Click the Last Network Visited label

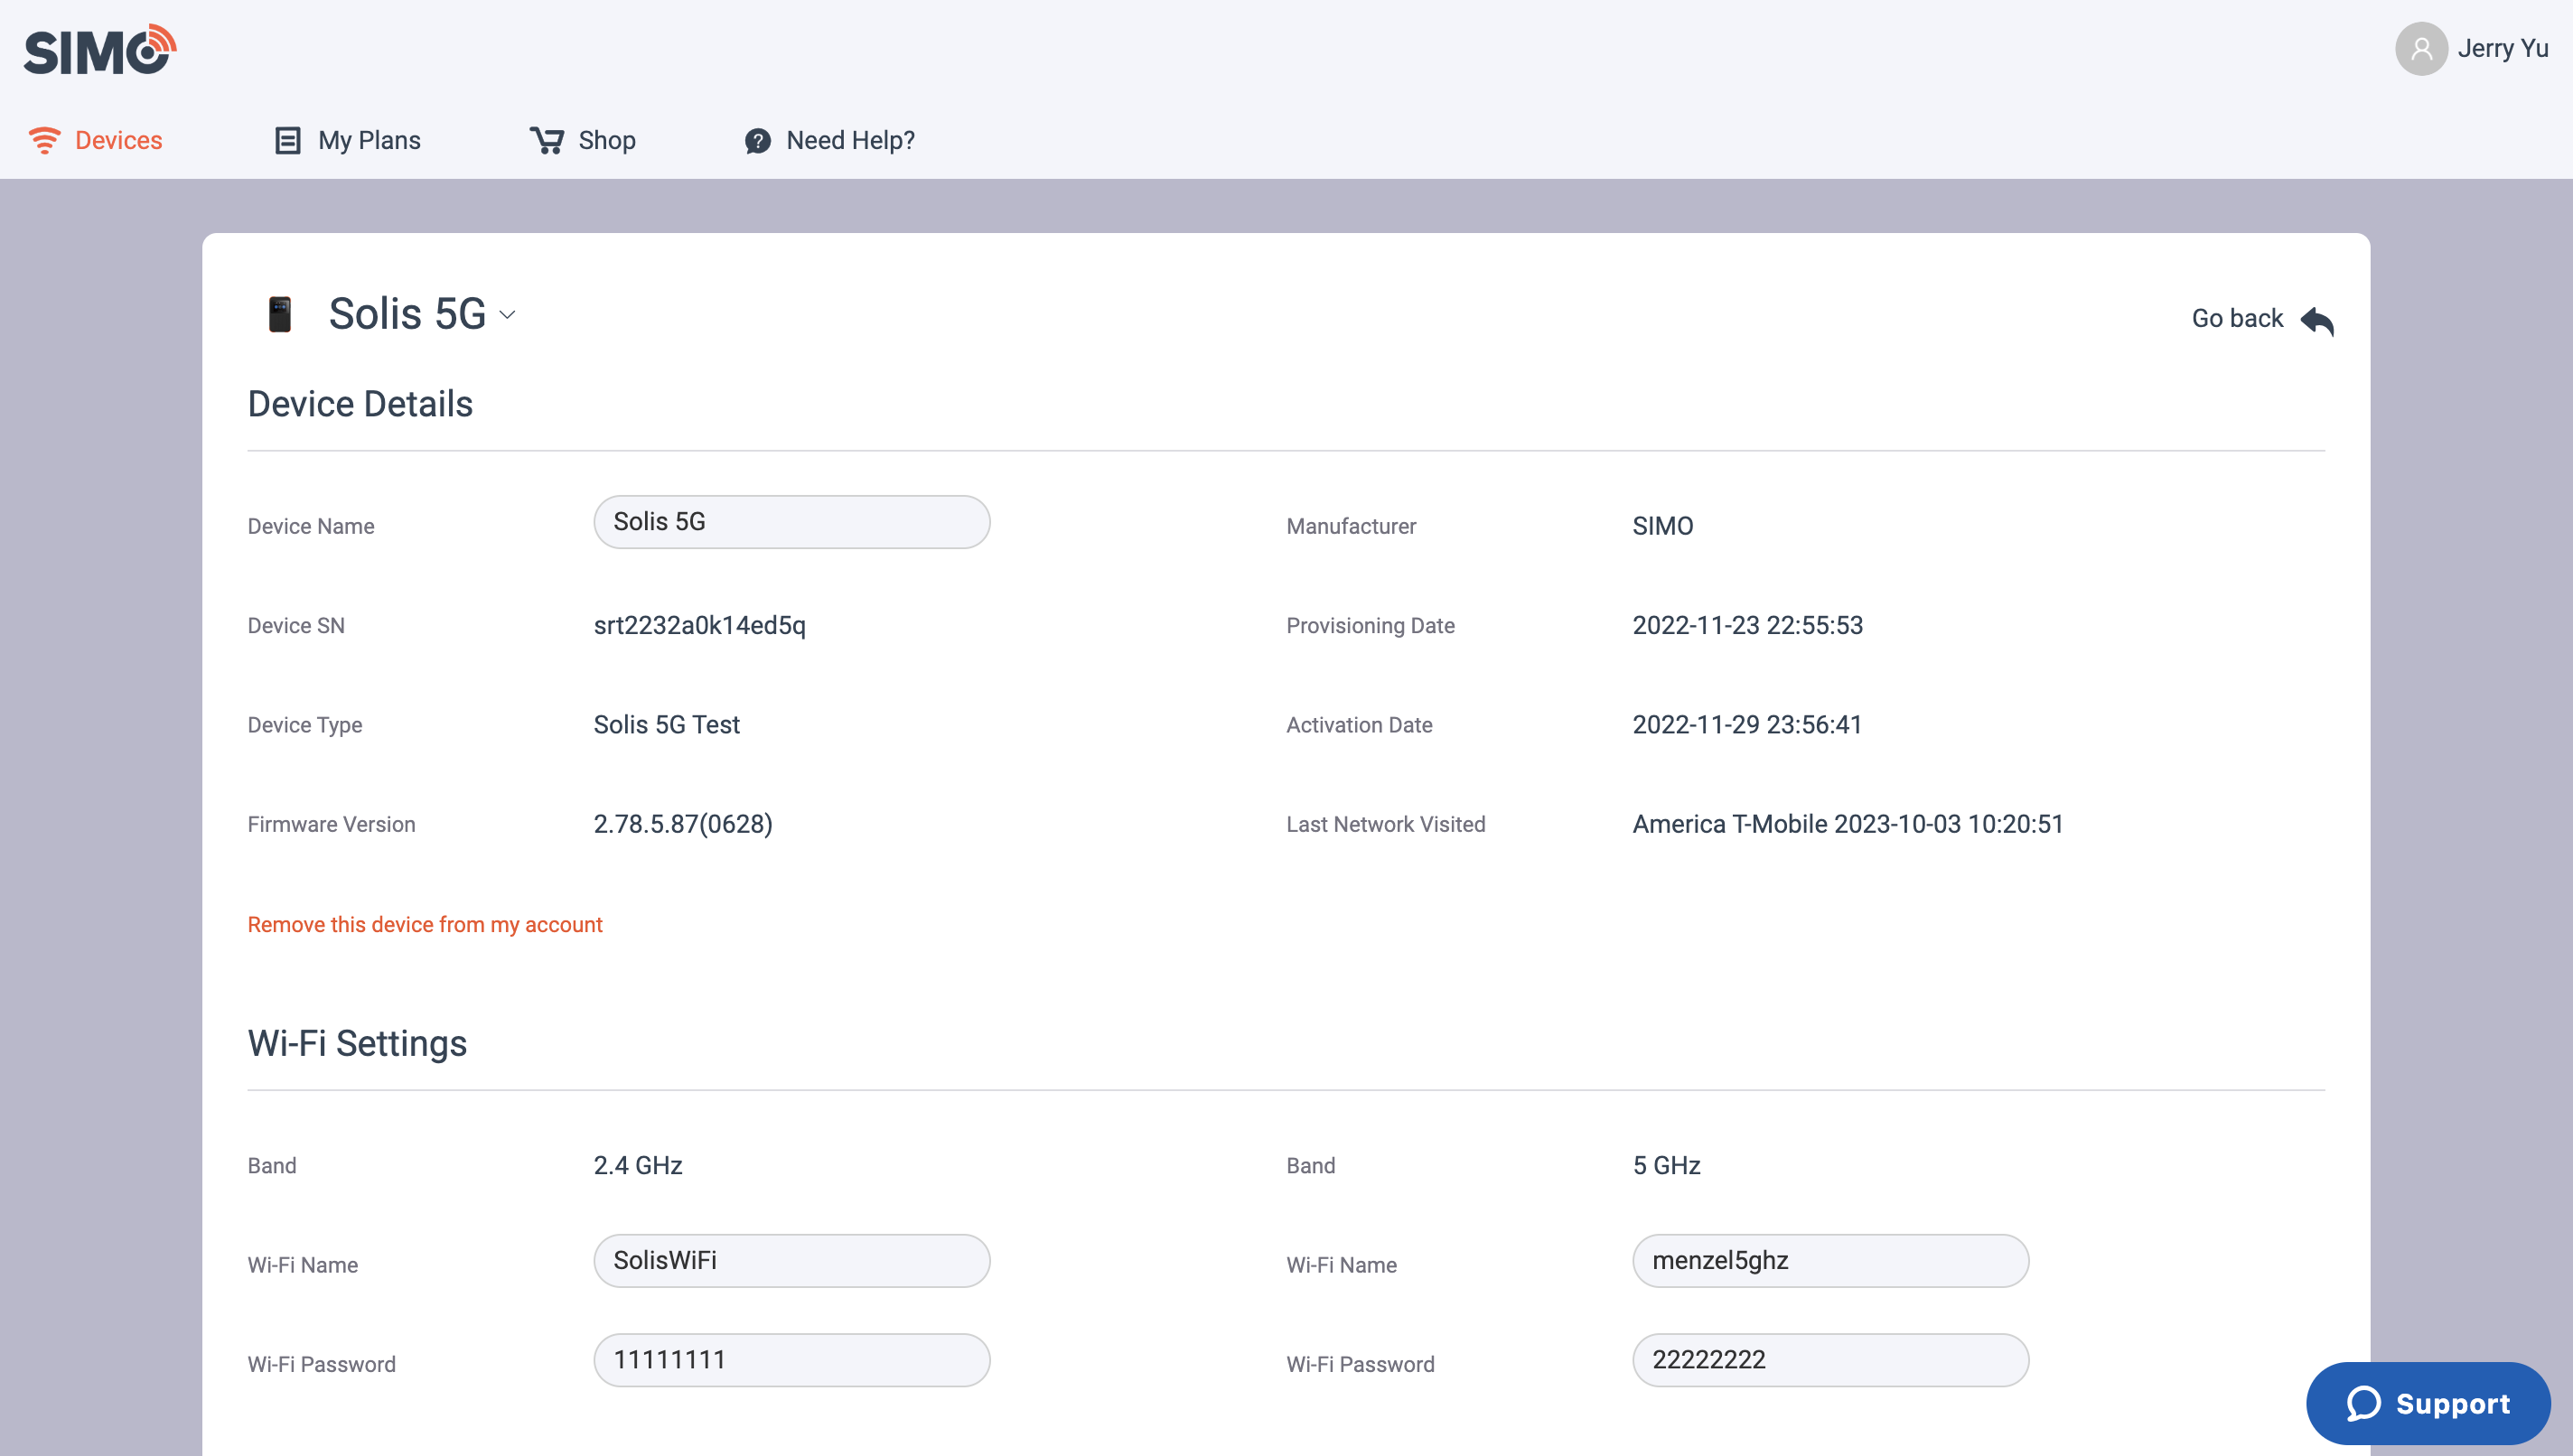(1385, 824)
